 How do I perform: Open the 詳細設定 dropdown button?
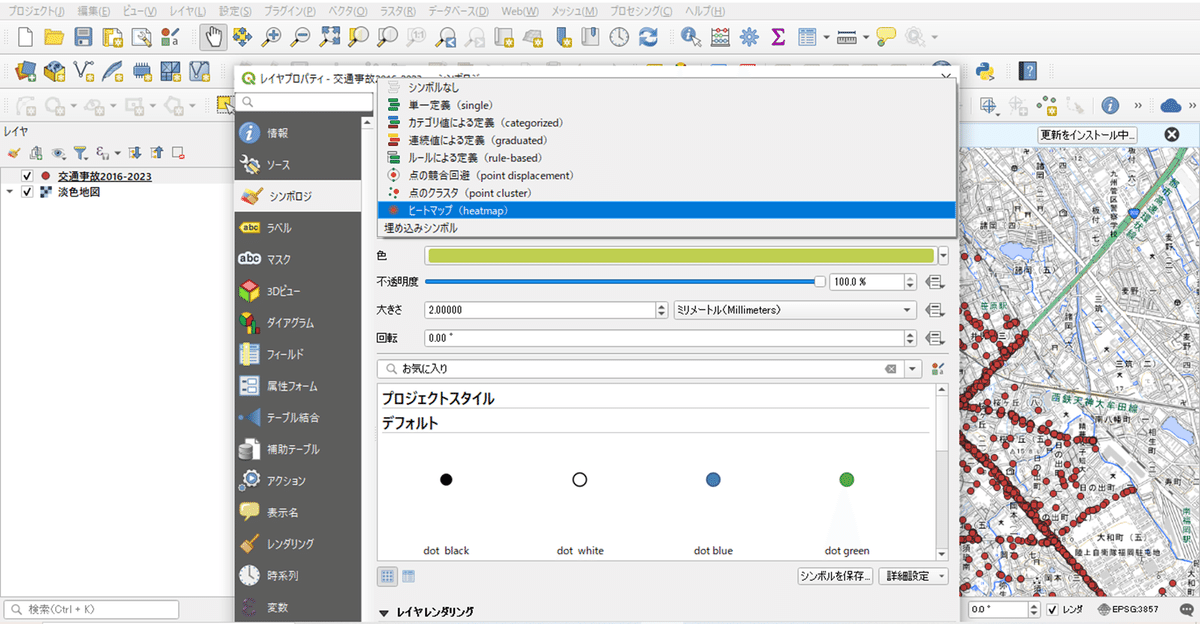[x=914, y=577]
